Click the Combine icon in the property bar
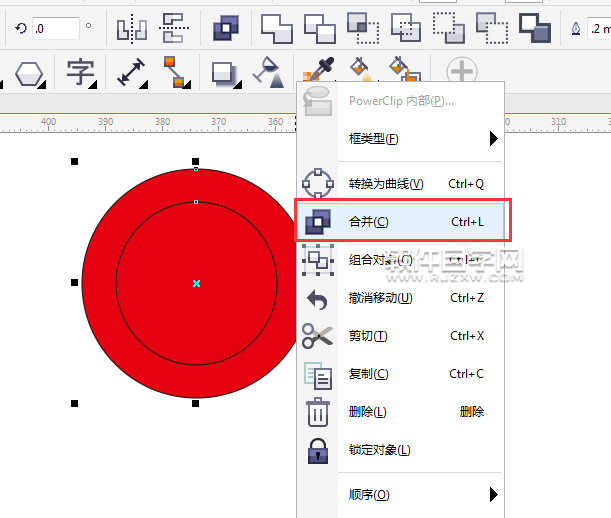Screen dimensions: 611x518 click(x=226, y=28)
